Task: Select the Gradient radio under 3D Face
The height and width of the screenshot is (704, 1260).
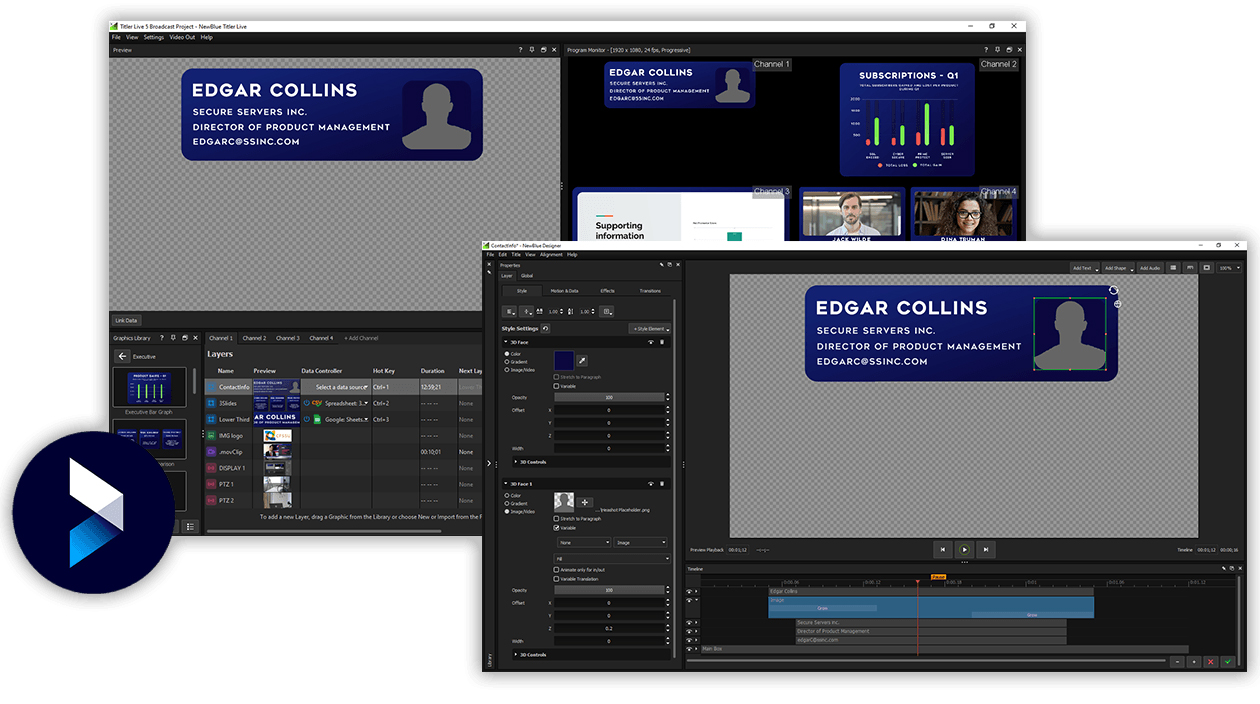Action: tap(507, 362)
